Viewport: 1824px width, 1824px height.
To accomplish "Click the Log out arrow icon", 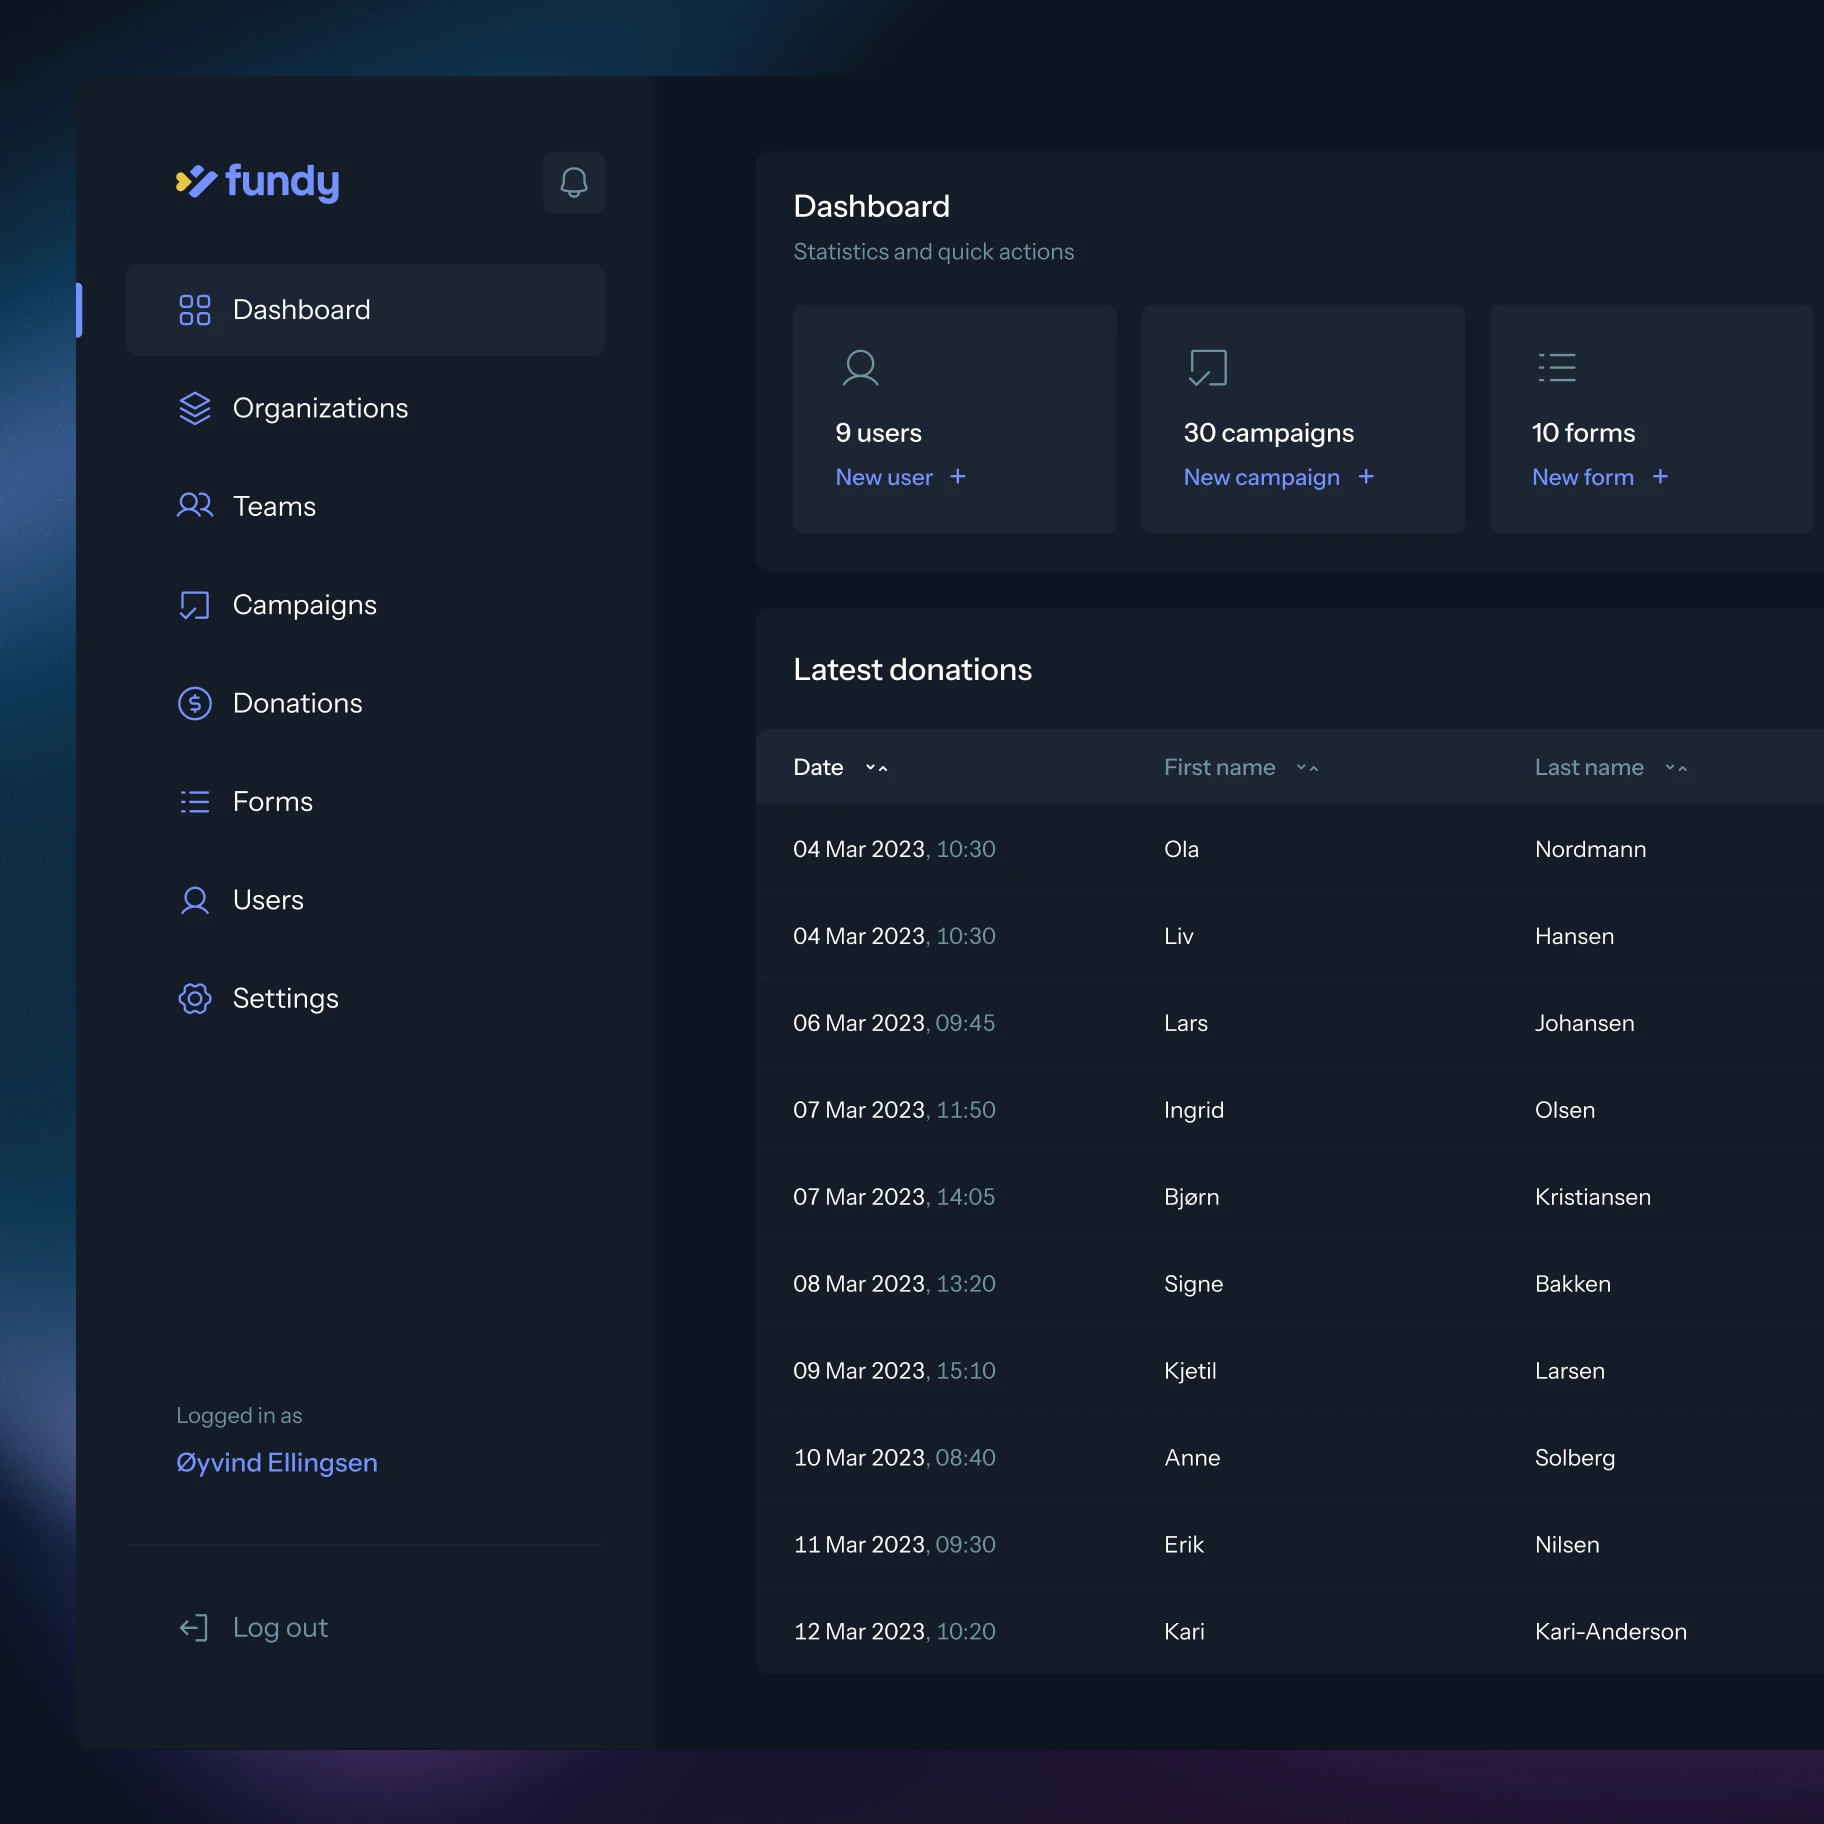I will [194, 1628].
